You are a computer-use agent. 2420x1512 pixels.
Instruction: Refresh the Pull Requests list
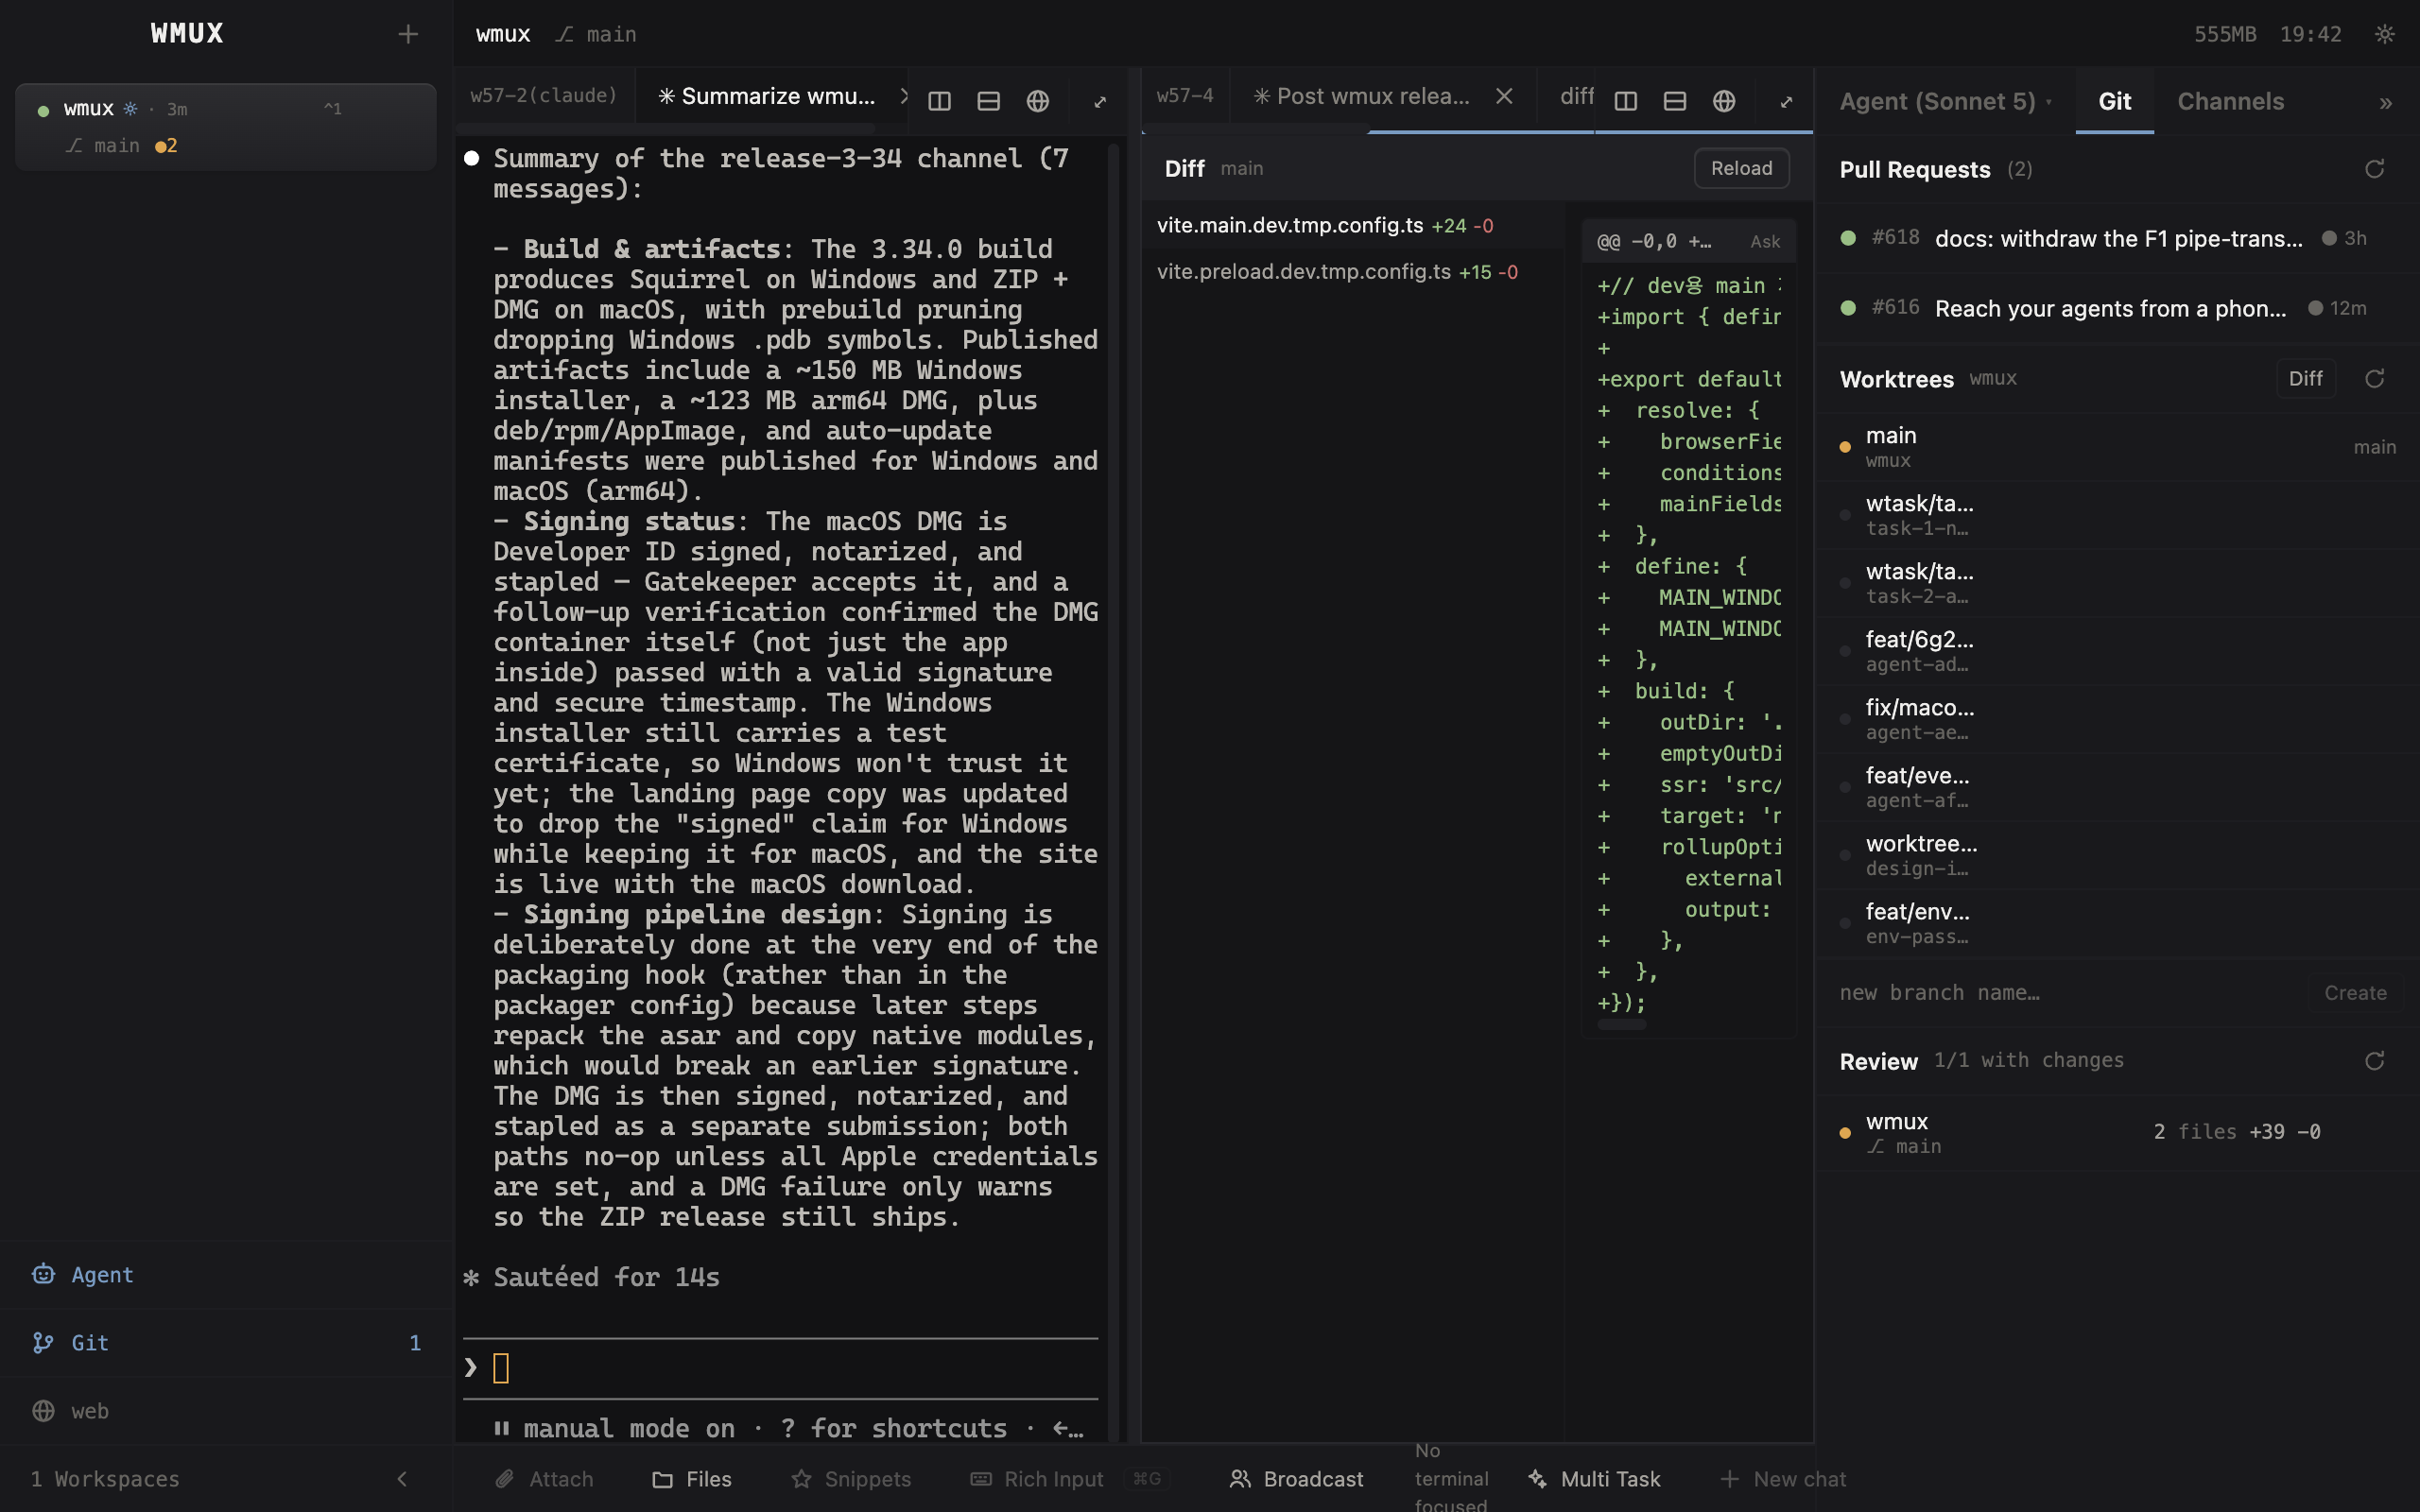2375,169
